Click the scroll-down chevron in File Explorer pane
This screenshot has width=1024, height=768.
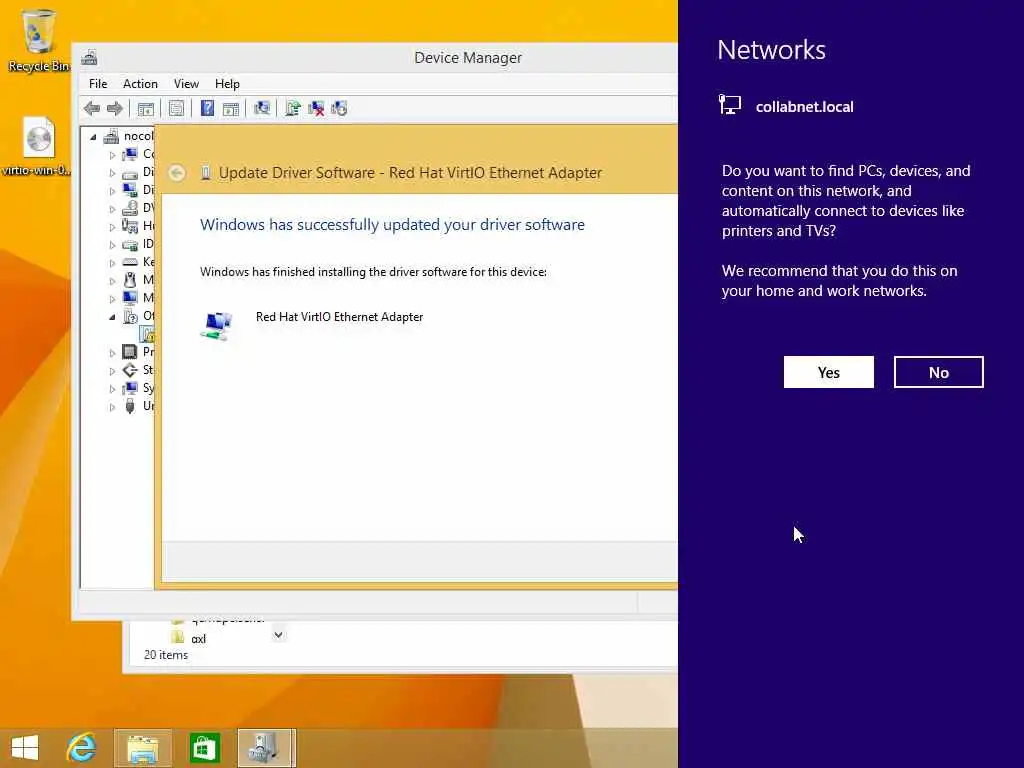click(x=278, y=634)
